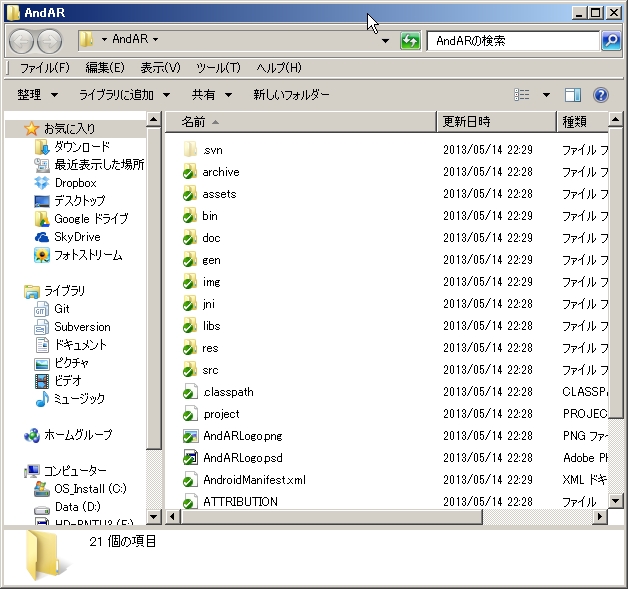
Task: Select the .classpath file
Action: coord(228,392)
